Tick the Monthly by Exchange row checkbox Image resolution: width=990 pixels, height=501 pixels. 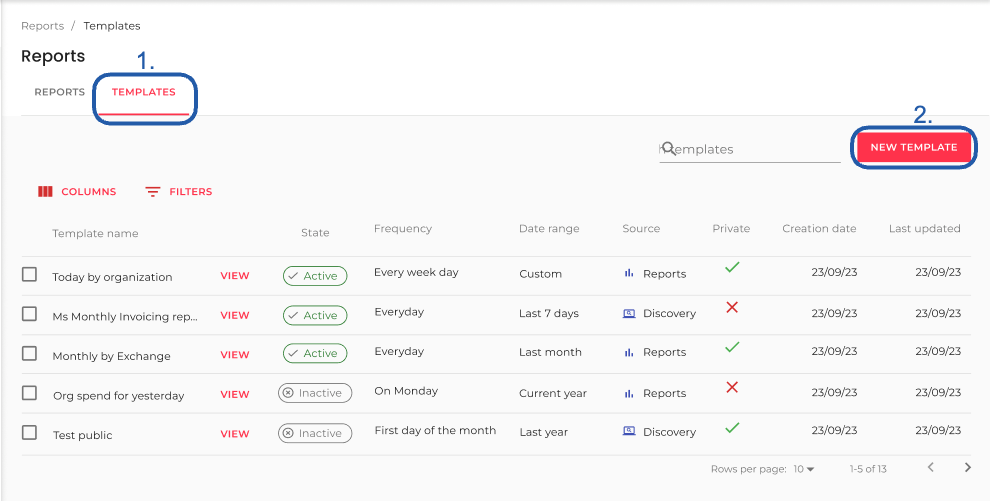30,354
